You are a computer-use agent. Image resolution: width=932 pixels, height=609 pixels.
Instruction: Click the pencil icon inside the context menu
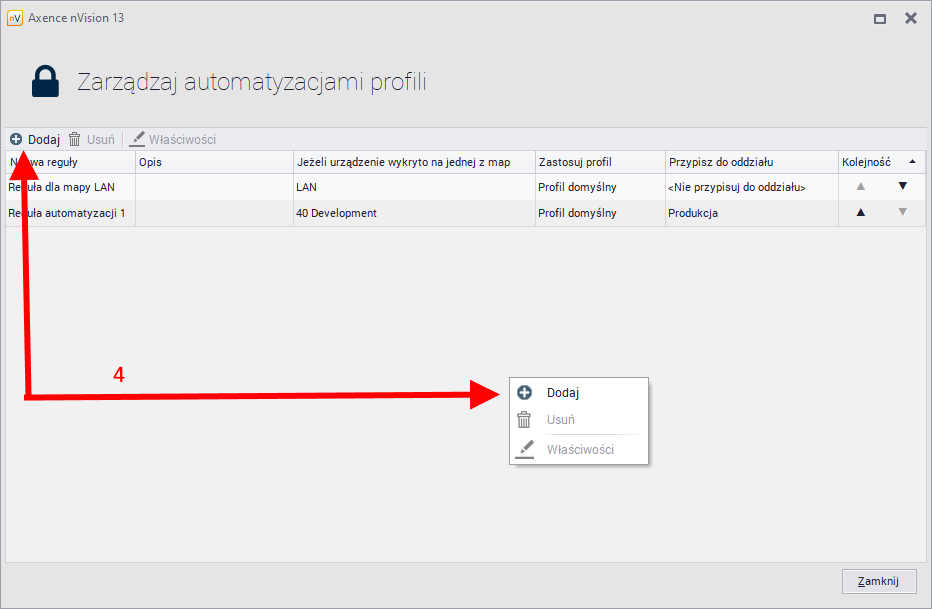point(525,448)
